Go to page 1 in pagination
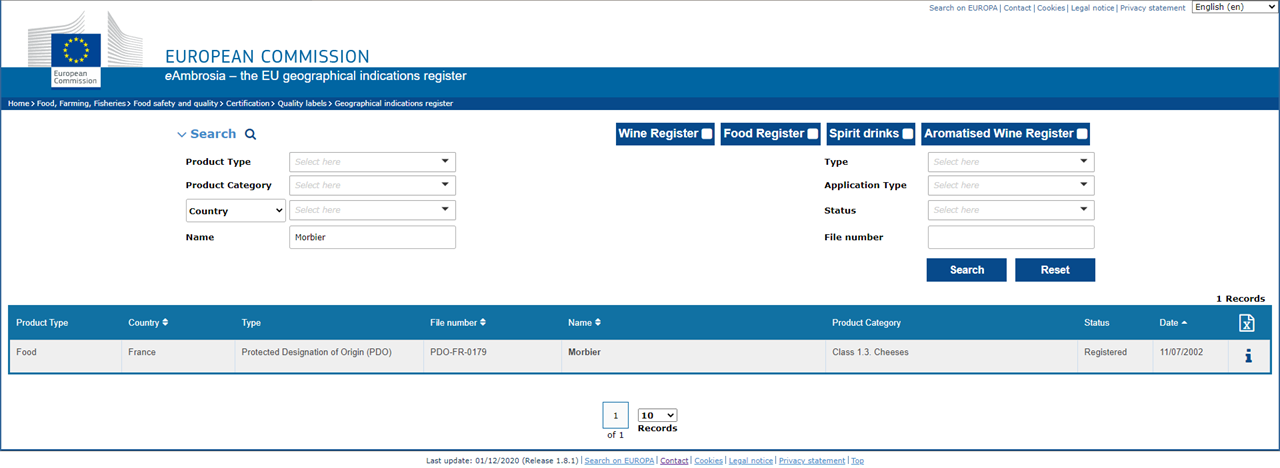 coord(616,415)
